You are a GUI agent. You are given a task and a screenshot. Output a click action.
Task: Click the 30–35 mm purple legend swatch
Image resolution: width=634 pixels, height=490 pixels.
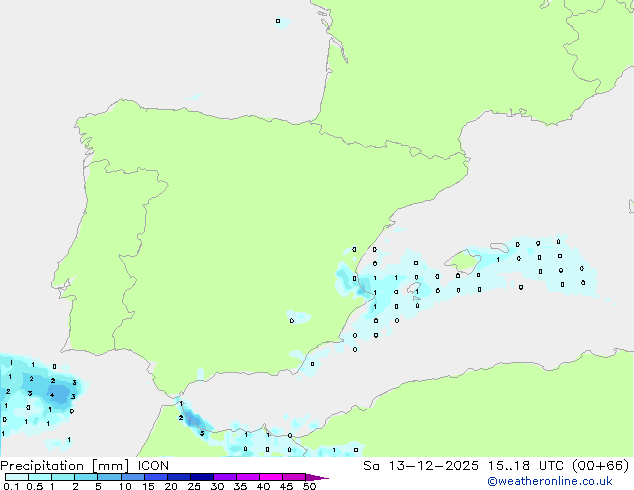[224, 477]
